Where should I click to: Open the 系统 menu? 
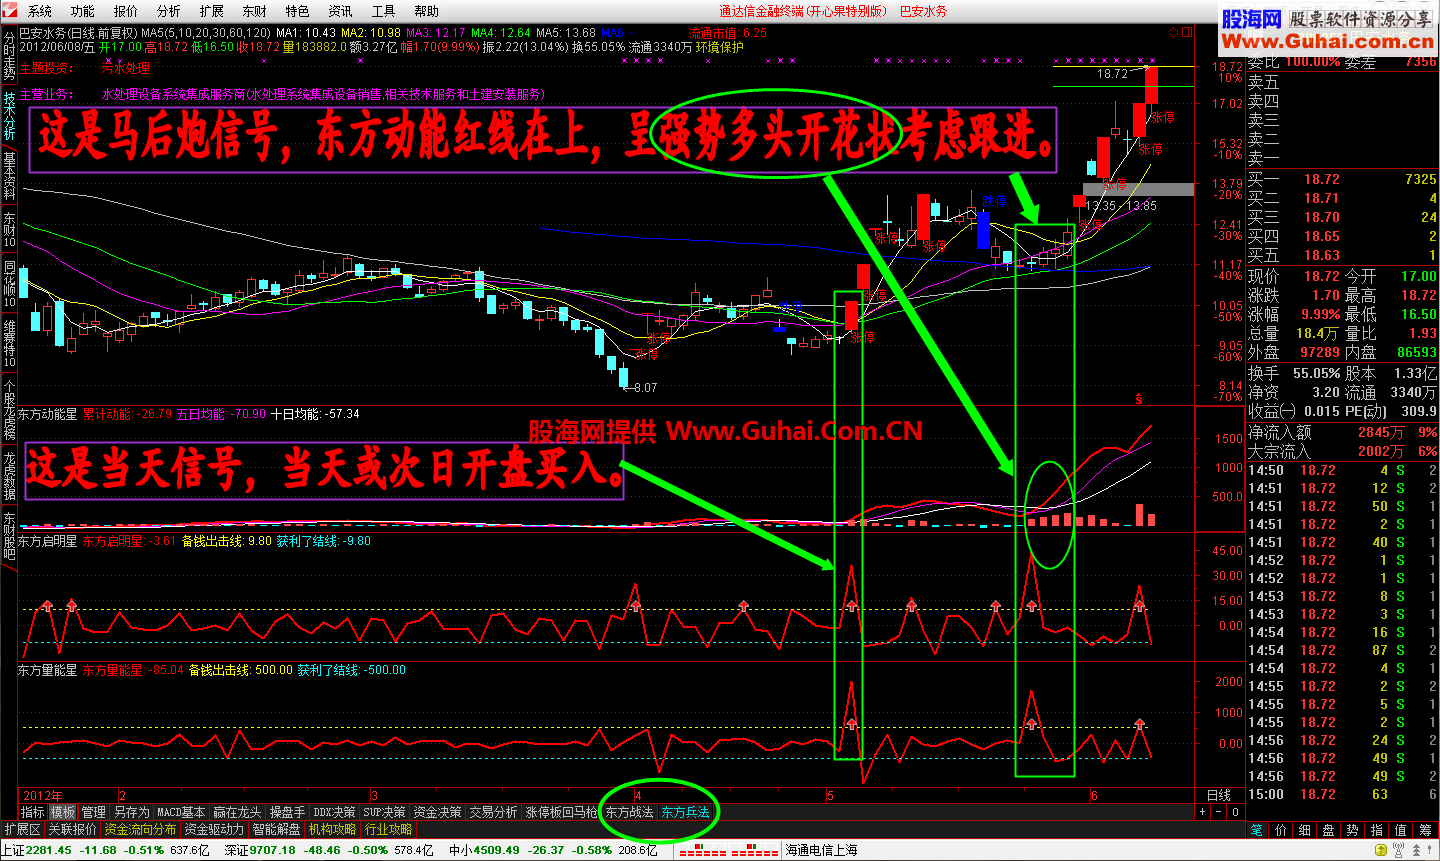click(40, 11)
